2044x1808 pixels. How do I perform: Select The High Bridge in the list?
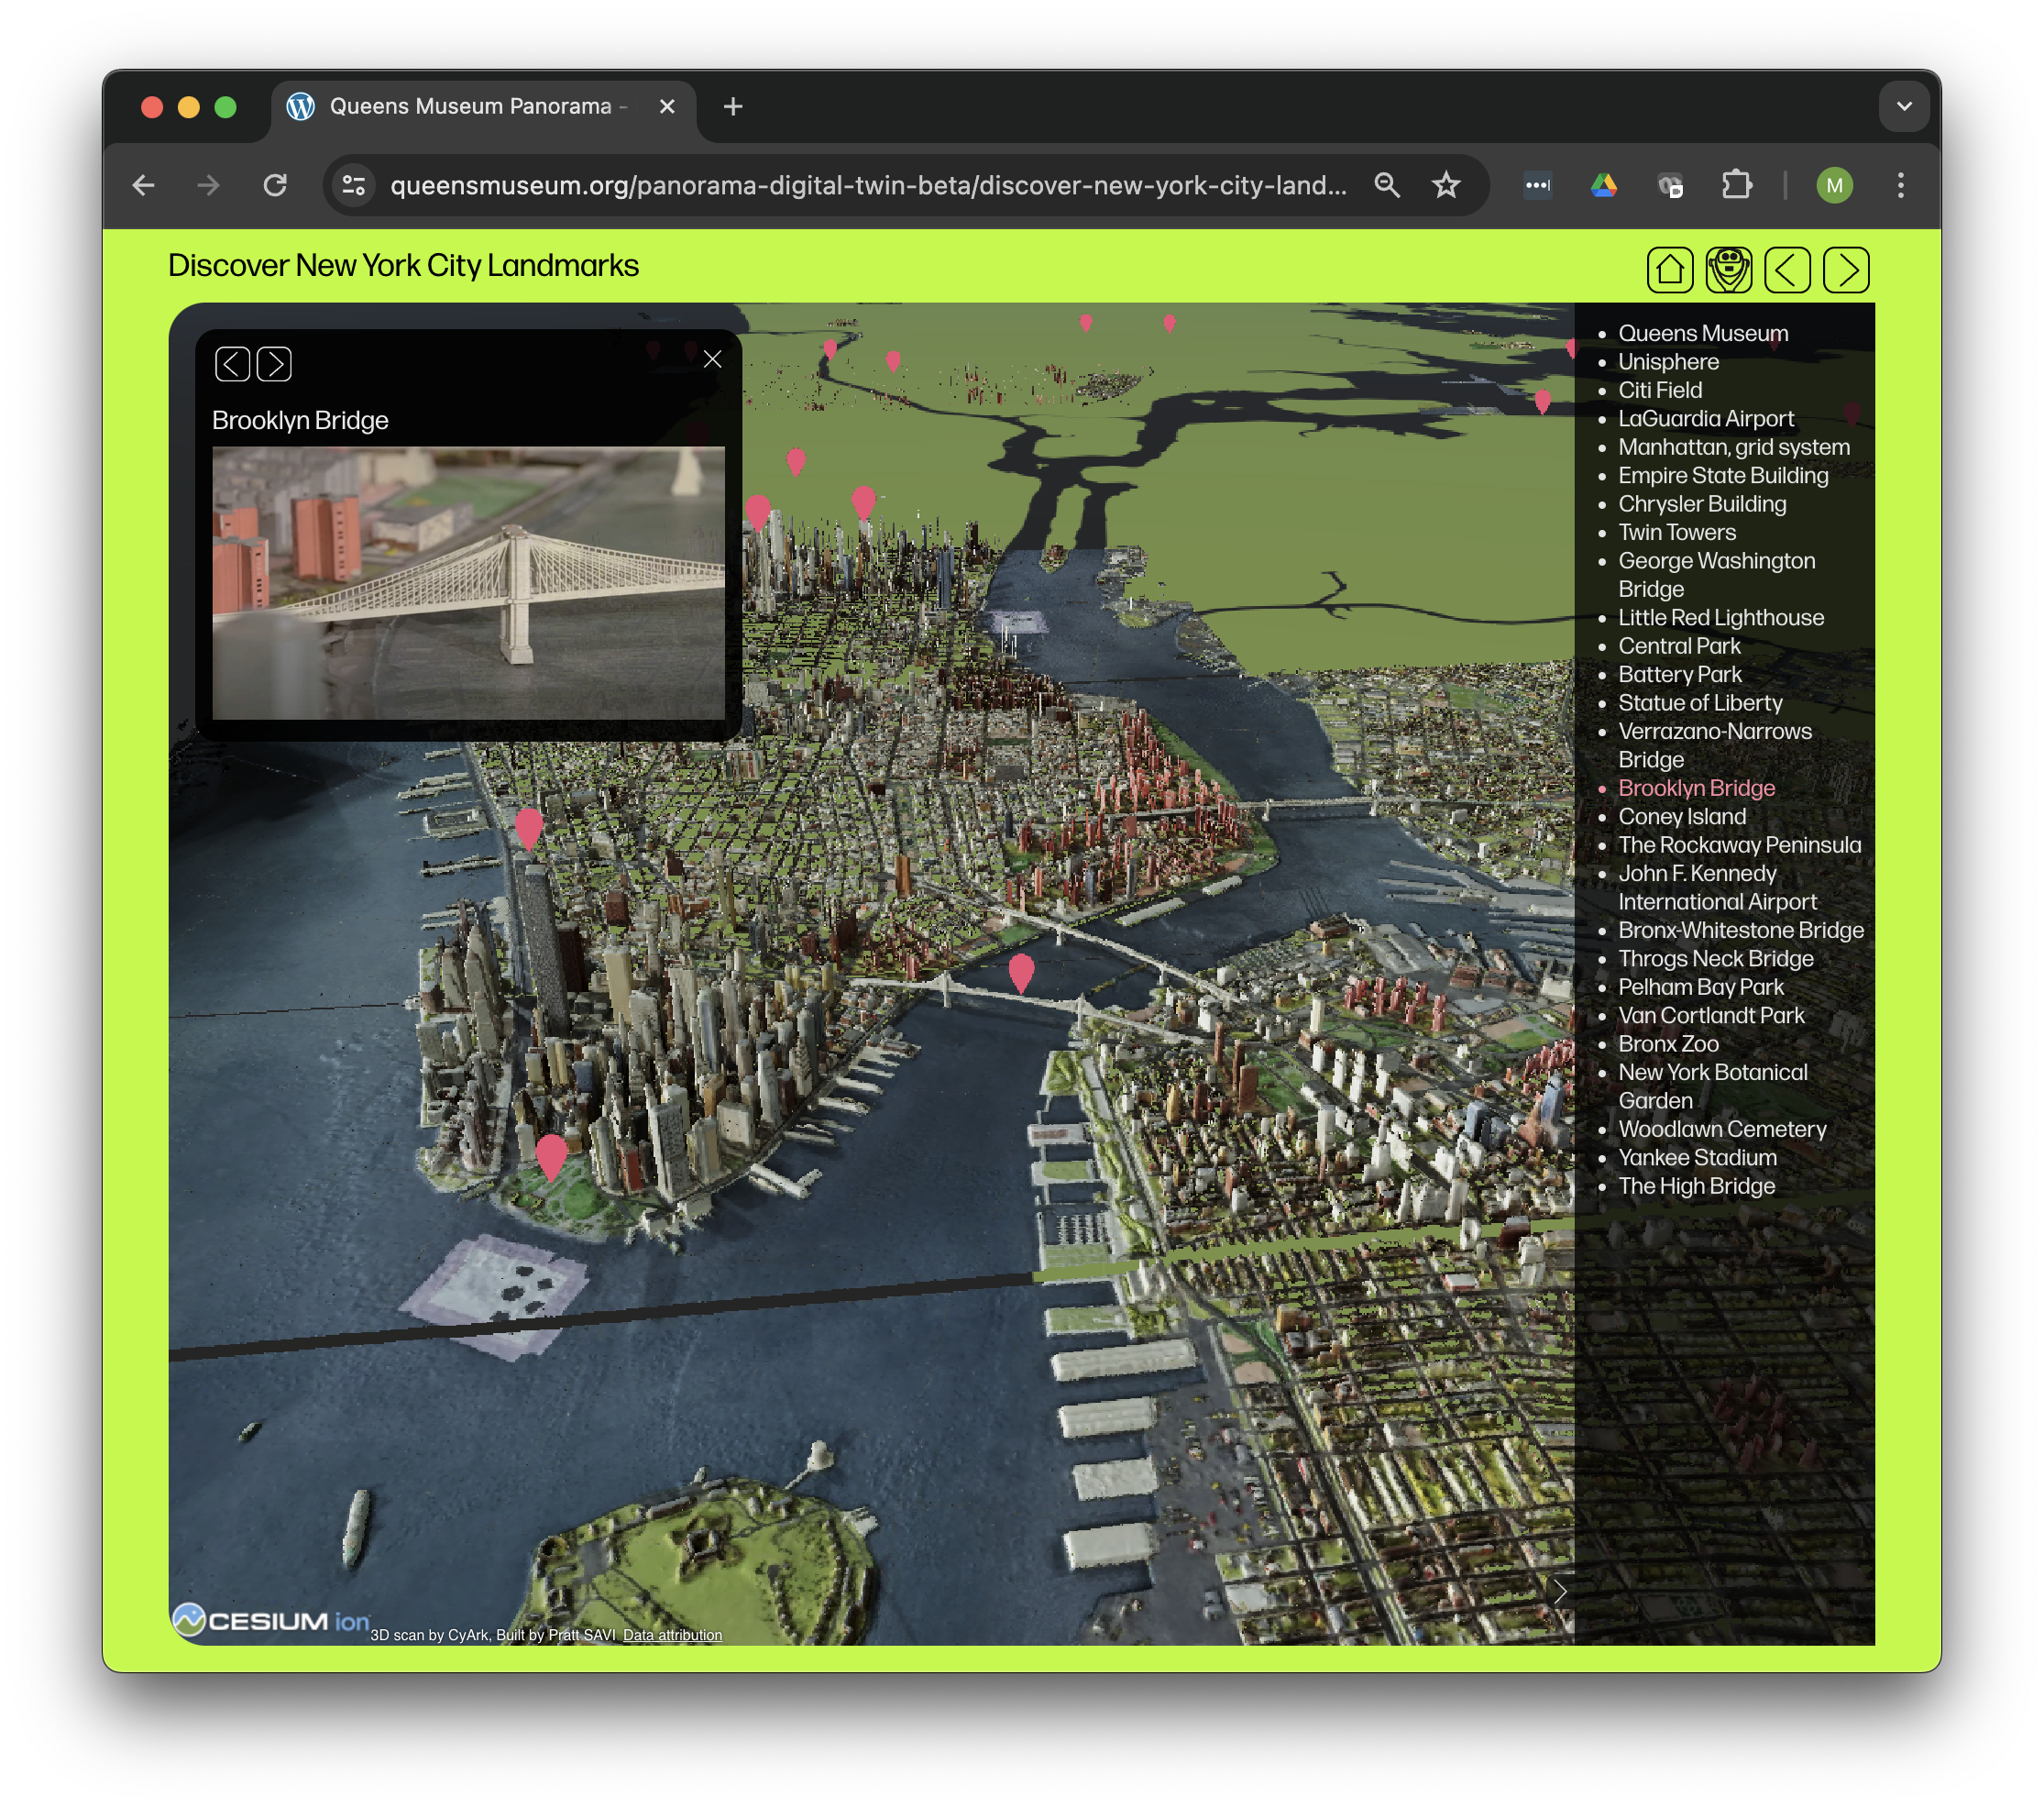pyautogui.click(x=1697, y=1186)
